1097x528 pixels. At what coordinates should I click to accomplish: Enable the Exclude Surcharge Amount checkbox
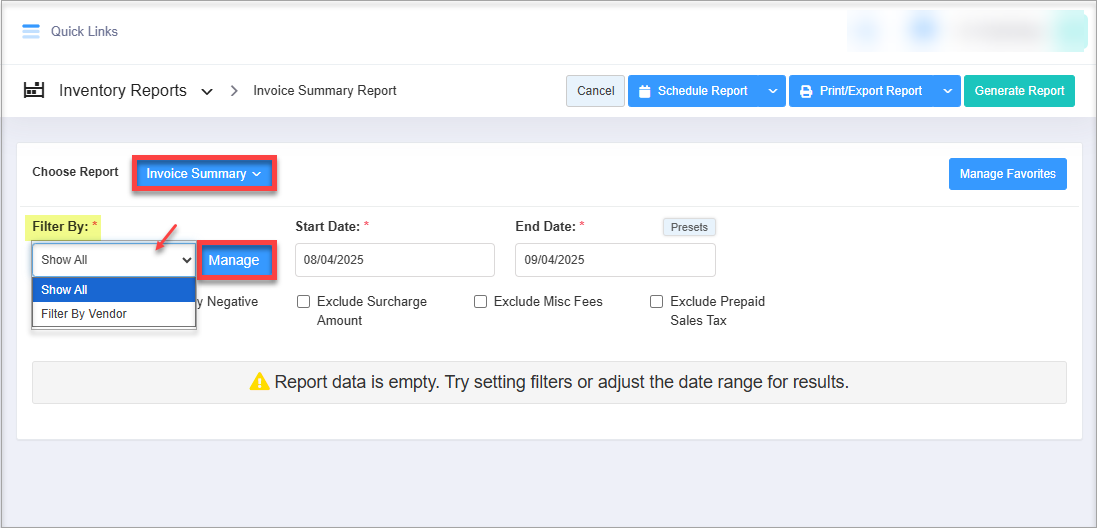303,301
